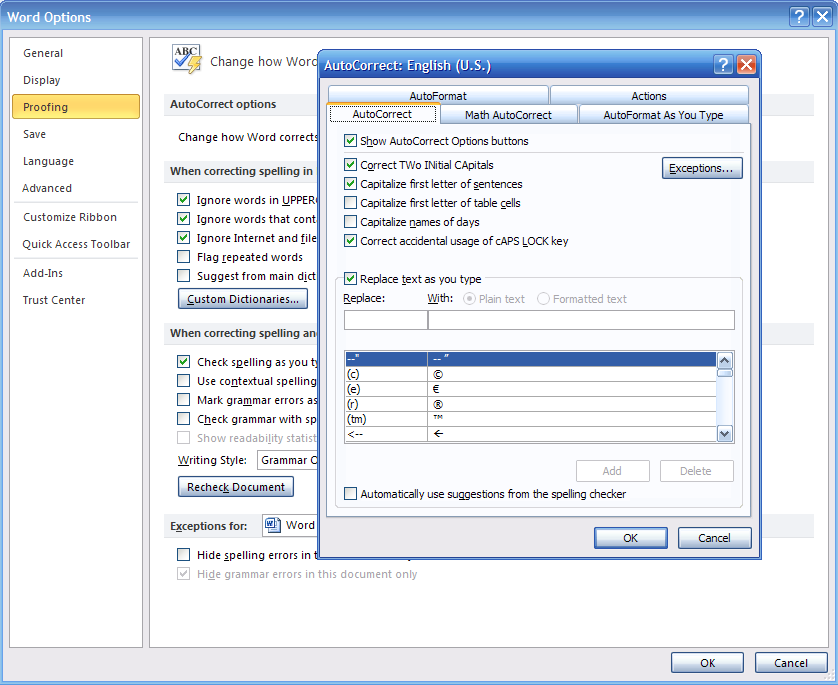Select the Formatted text radio button
838x685 pixels.
coord(543,299)
